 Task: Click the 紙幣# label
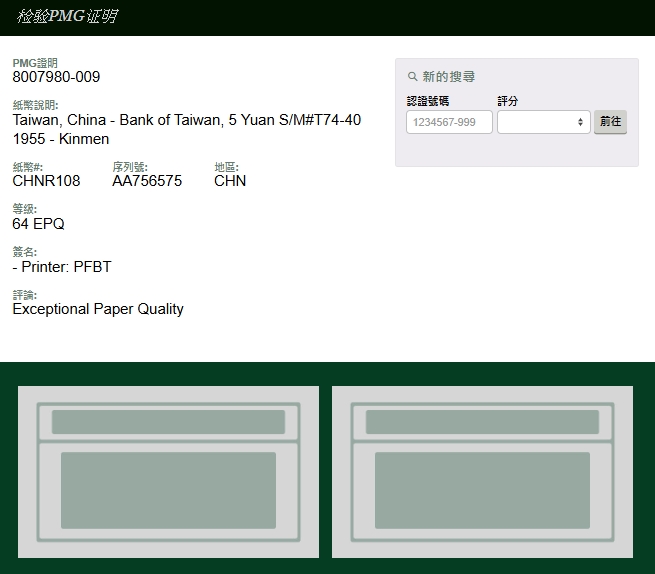coord(28,167)
